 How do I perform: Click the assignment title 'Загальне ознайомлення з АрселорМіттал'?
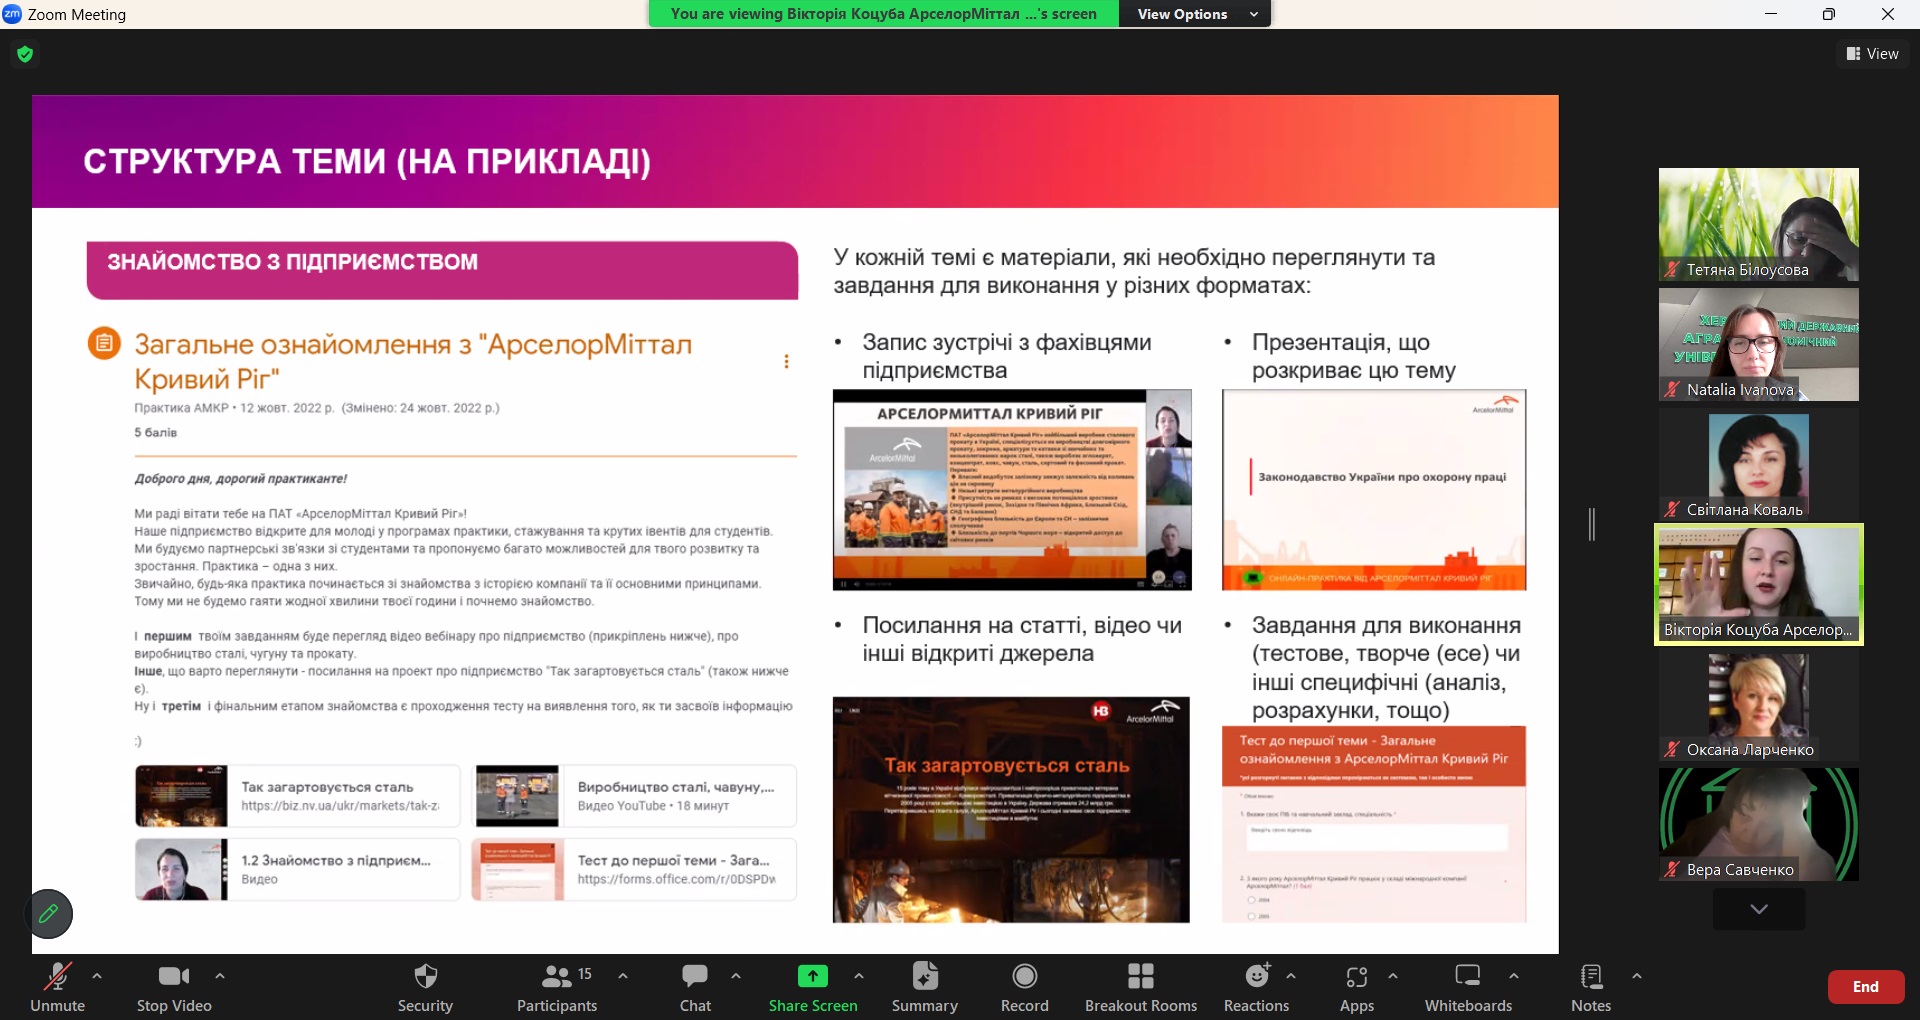(413, 361)
